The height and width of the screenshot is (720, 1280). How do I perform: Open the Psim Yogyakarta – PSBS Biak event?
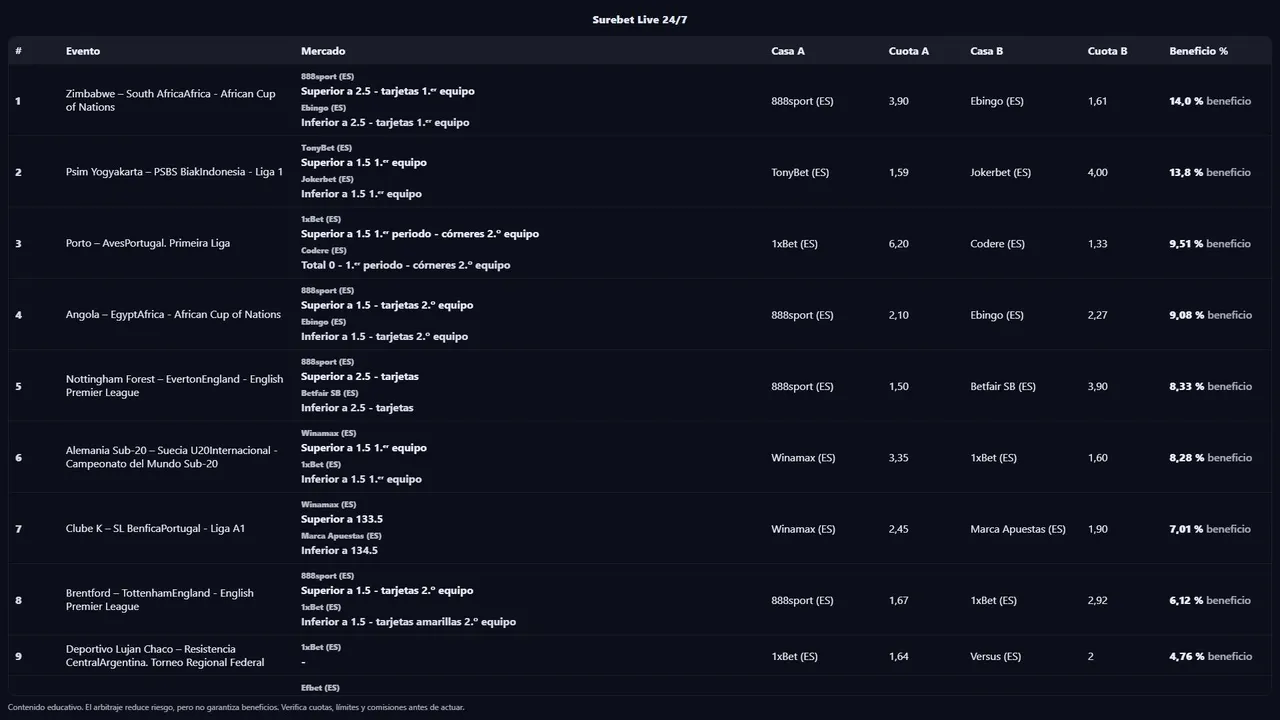click(x=174, y=172)
